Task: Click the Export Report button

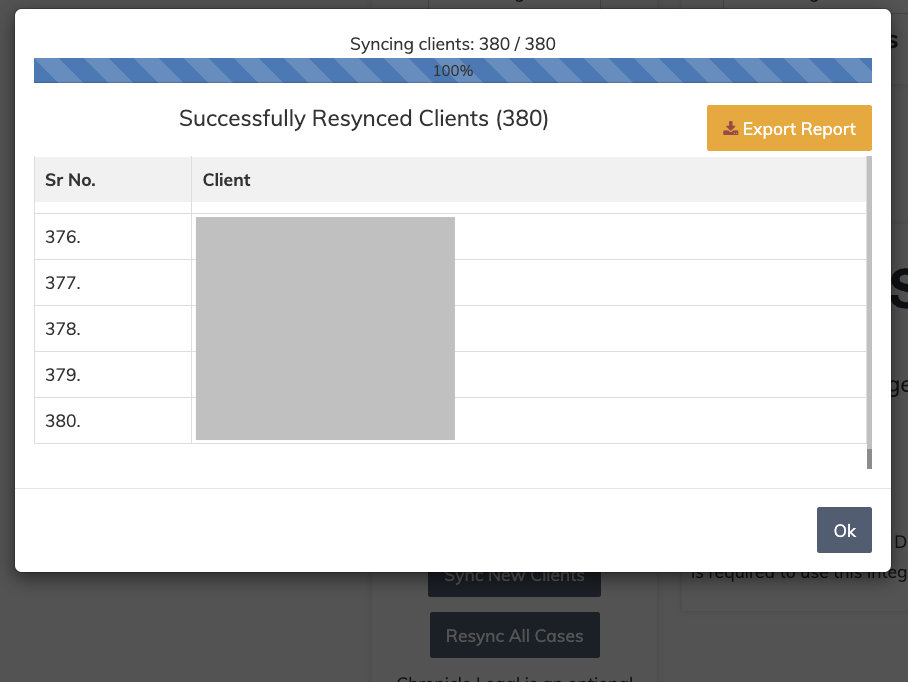Action: click(x=789, y=128)
